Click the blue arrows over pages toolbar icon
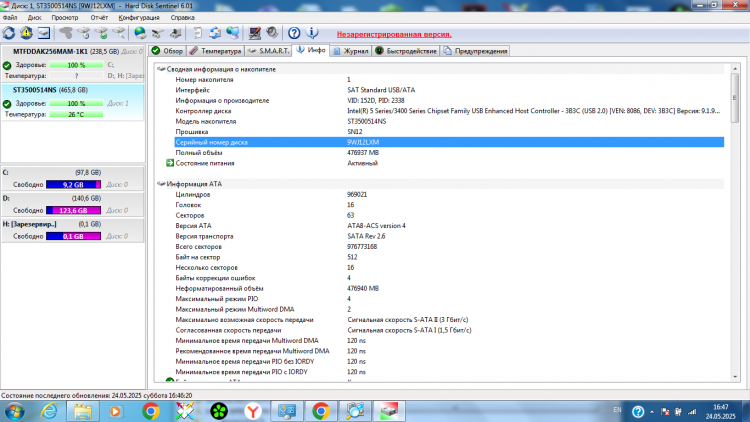Image resolution: width=750 pixels, height=422 pixels. pyautogui.click(x=215, y=33)
